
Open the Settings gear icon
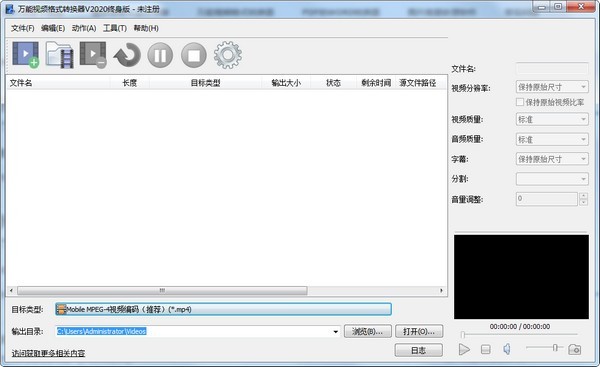[228, 55]
